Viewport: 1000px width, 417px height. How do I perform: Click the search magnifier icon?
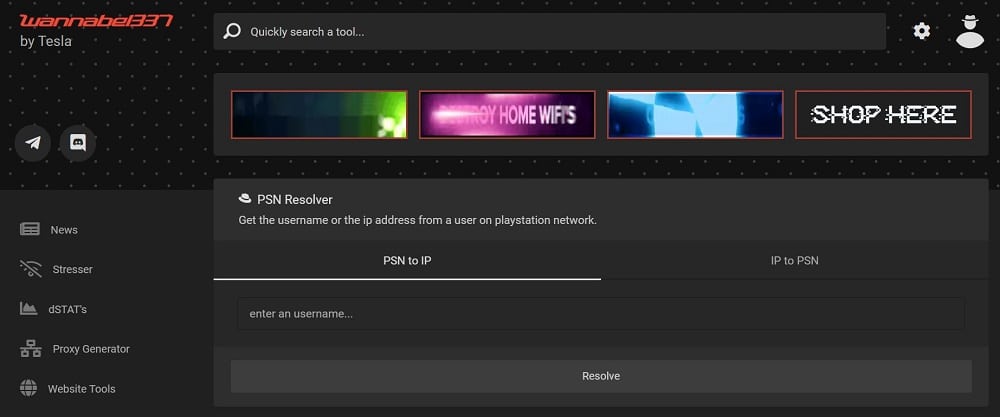click(232, 31)
